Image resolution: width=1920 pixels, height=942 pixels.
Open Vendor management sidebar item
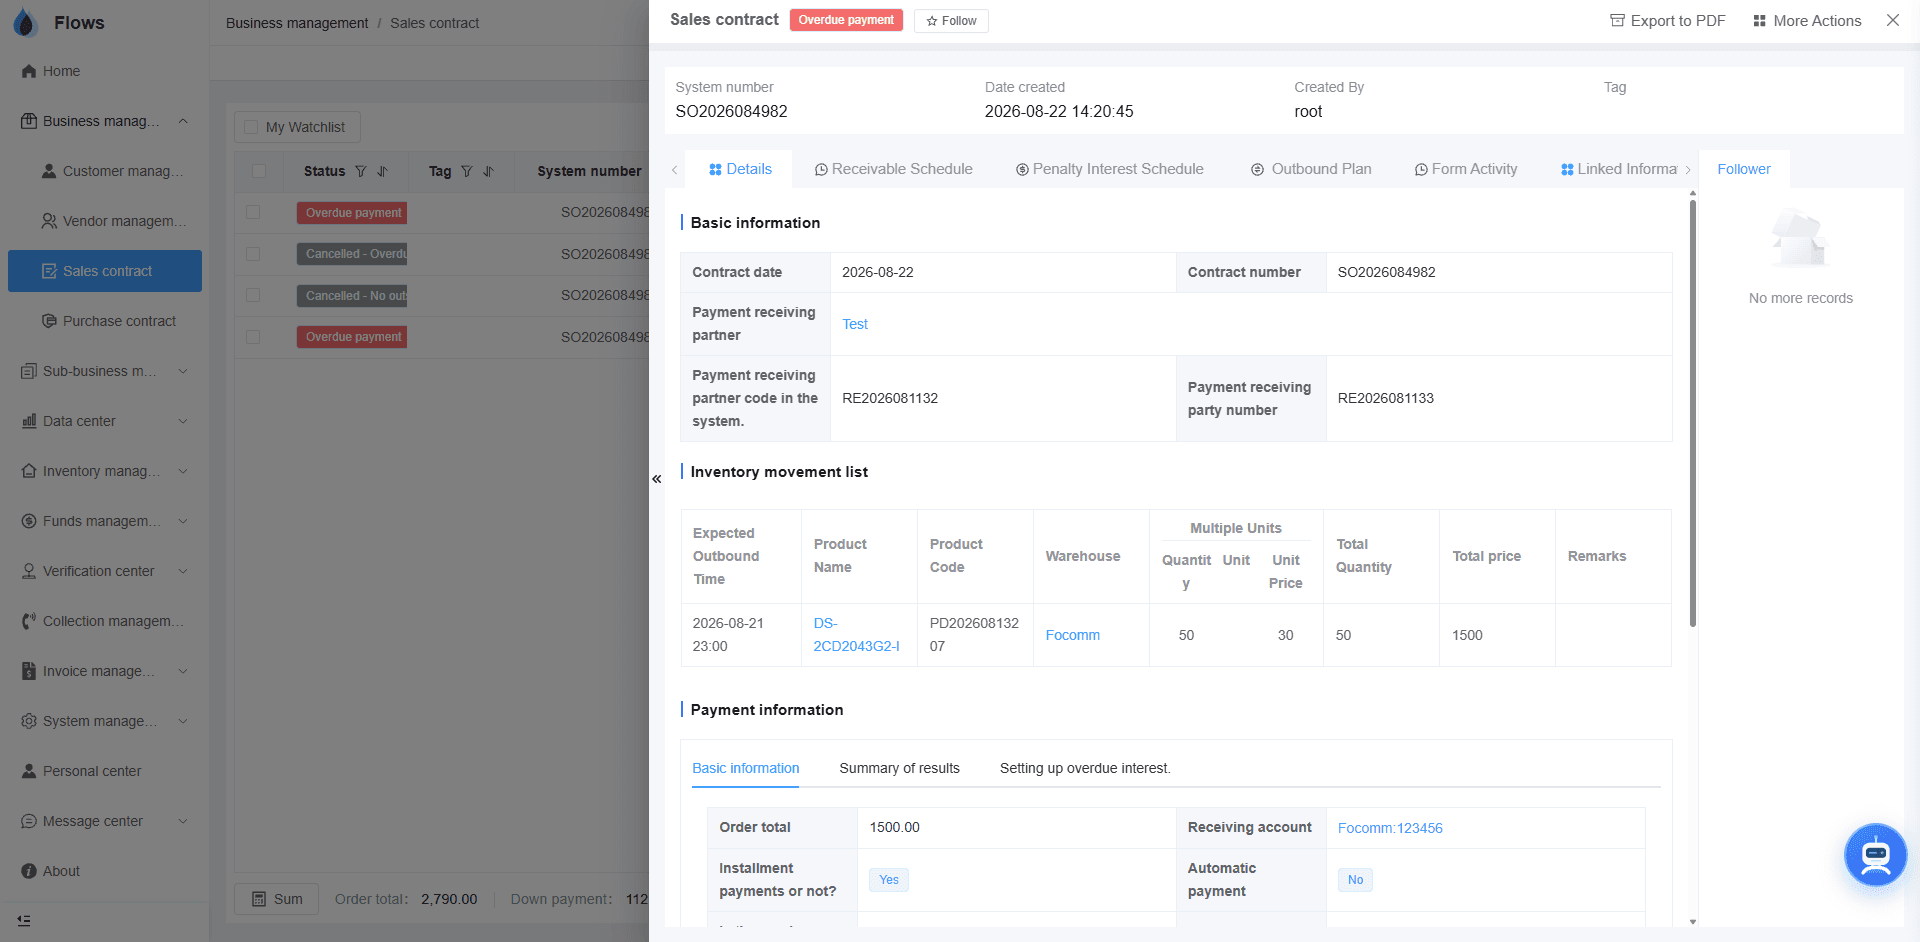point(112,221)
